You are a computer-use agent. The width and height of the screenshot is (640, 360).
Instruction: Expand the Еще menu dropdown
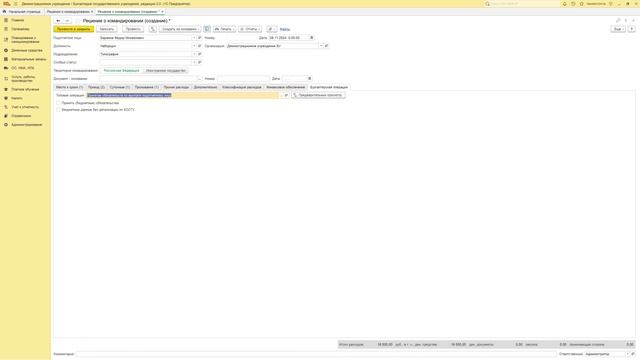[x=618, y=29]
